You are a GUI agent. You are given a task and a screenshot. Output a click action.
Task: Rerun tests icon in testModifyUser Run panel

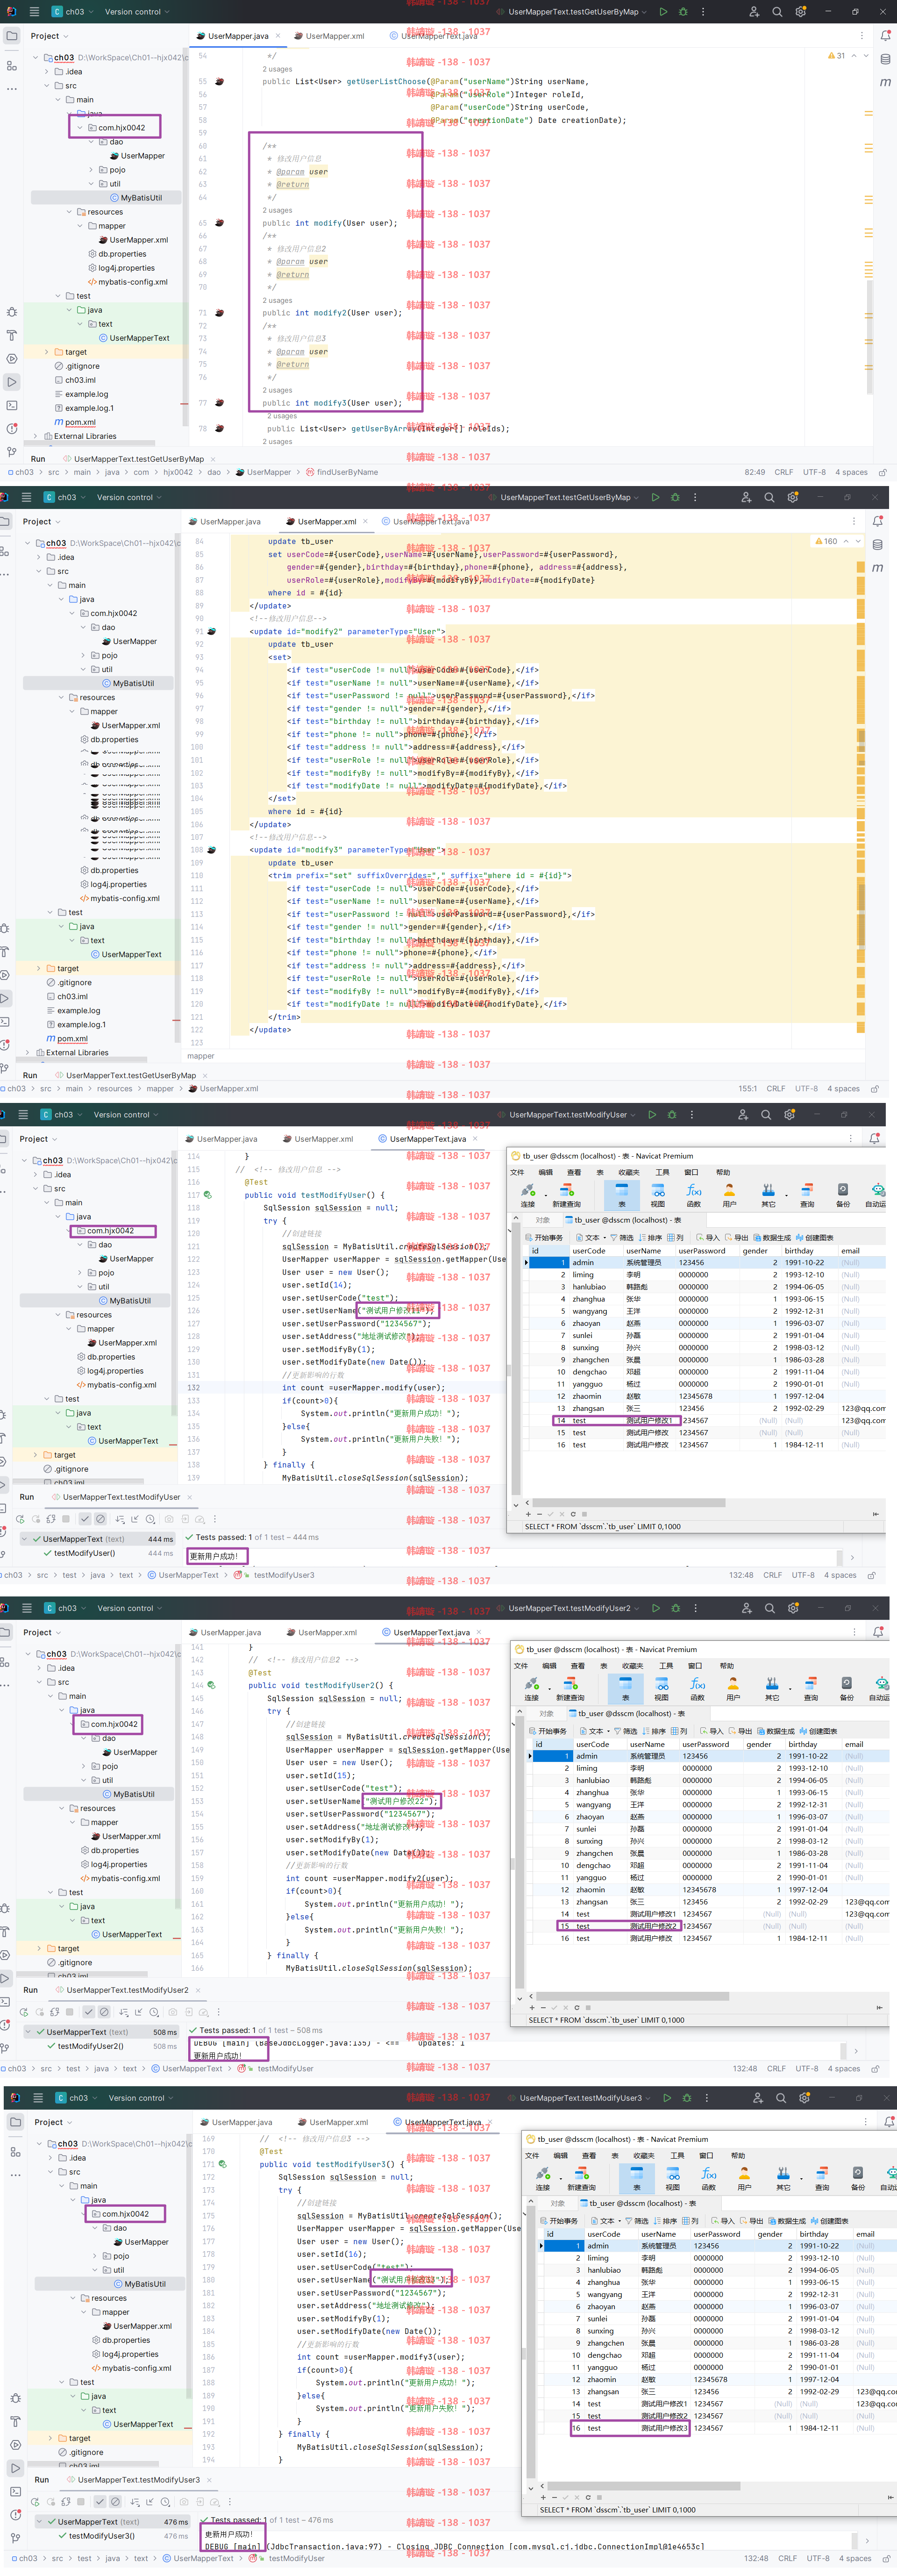click(20, 1519)
